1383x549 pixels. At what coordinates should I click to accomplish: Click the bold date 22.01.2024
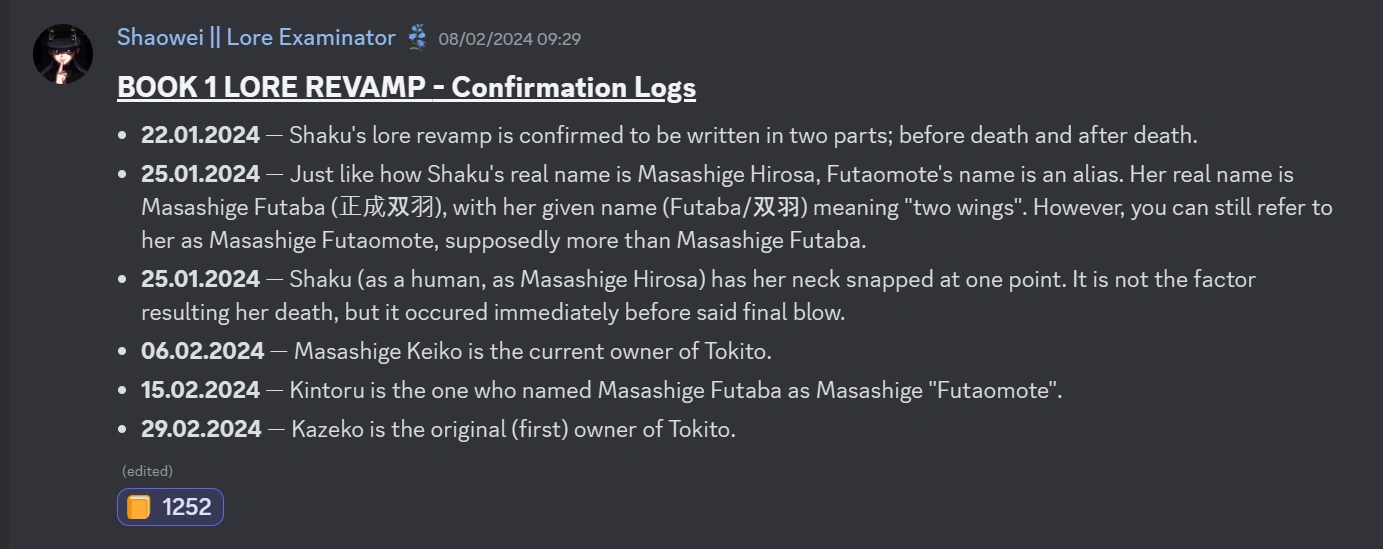coord(200,135)
